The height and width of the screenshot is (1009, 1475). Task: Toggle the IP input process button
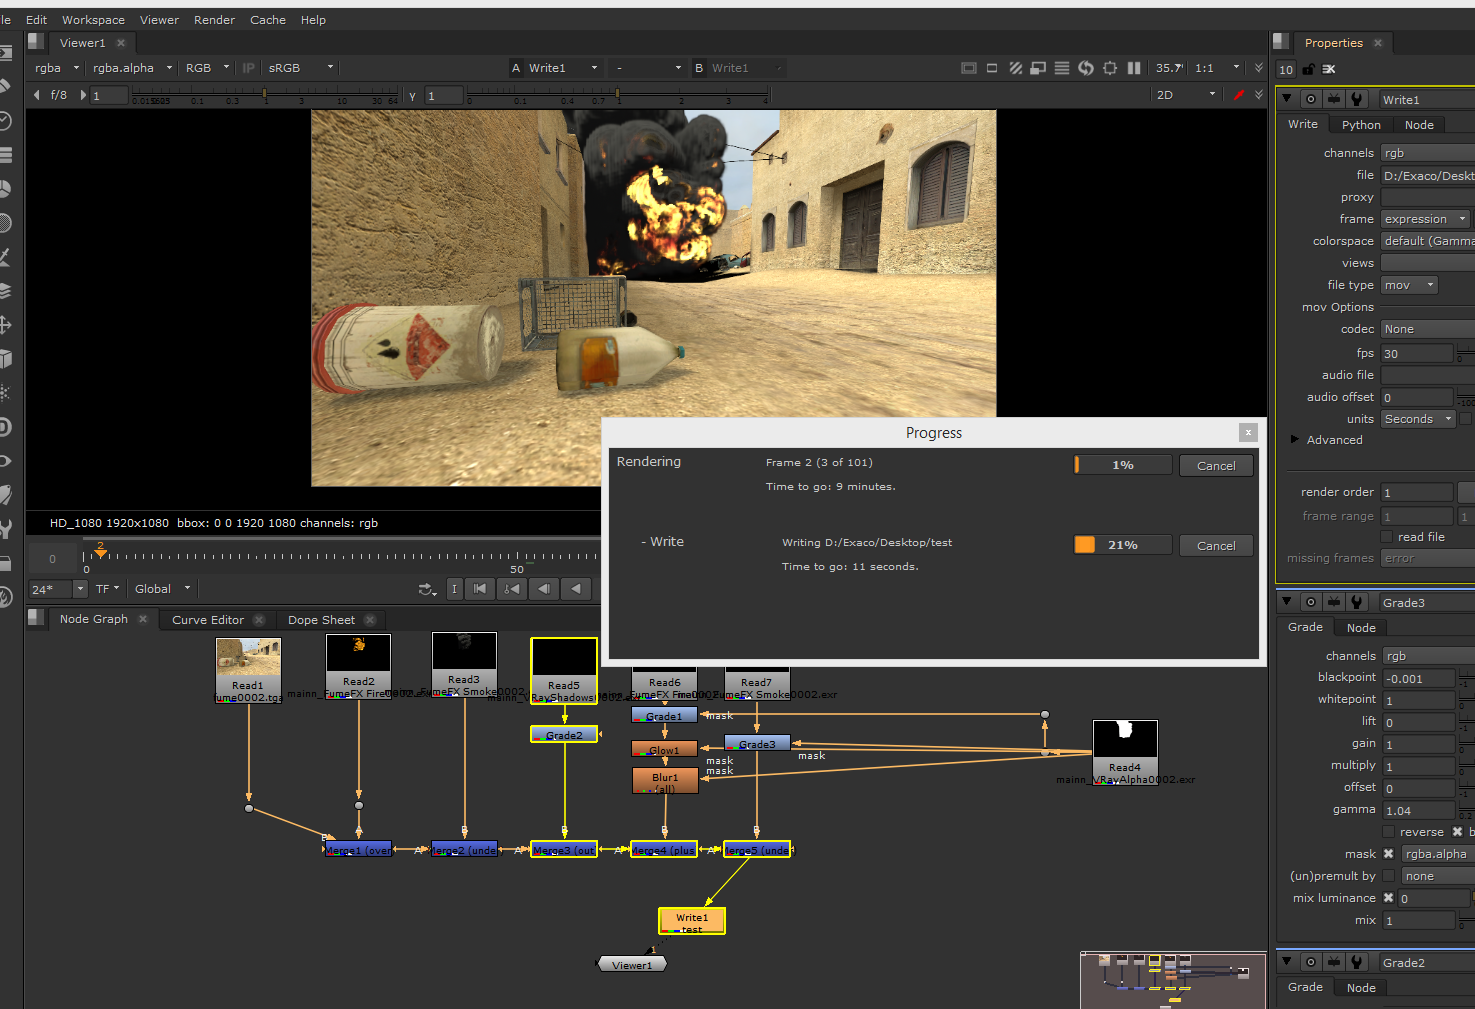[249, 68]
